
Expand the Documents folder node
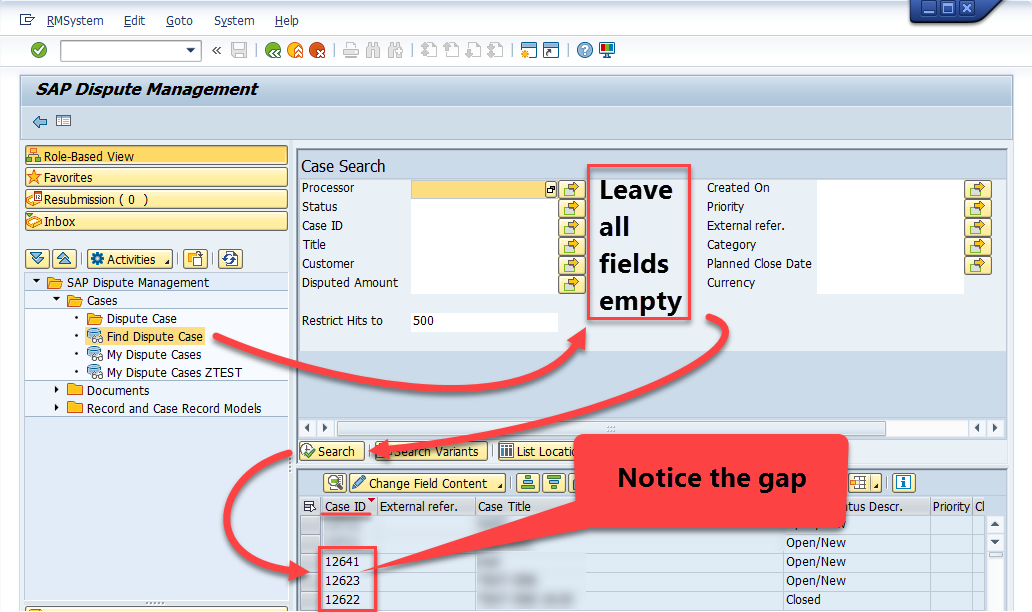57,390
